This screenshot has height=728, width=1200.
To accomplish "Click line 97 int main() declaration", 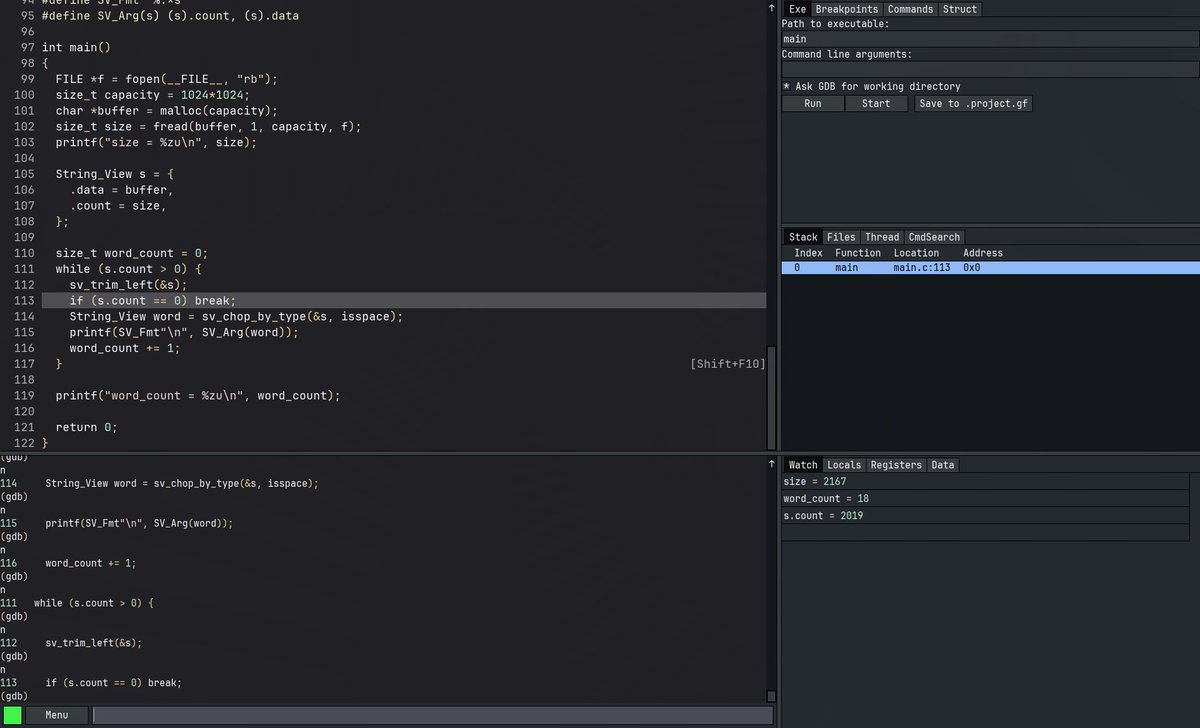I will pos(76,47).
